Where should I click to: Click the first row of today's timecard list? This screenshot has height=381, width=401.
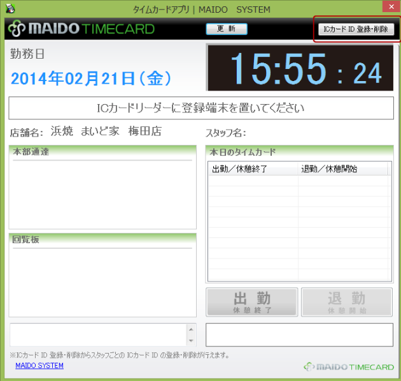click(299, 181)
